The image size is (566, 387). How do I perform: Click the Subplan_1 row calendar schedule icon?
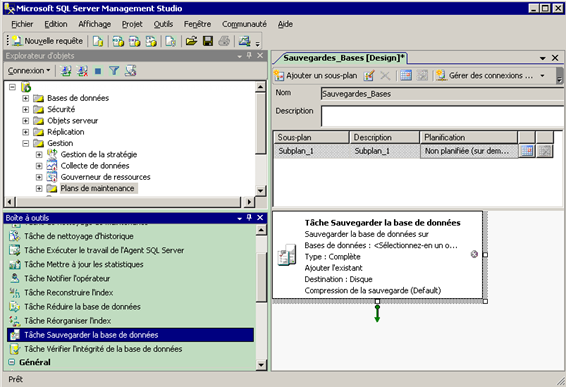point(527,151)
